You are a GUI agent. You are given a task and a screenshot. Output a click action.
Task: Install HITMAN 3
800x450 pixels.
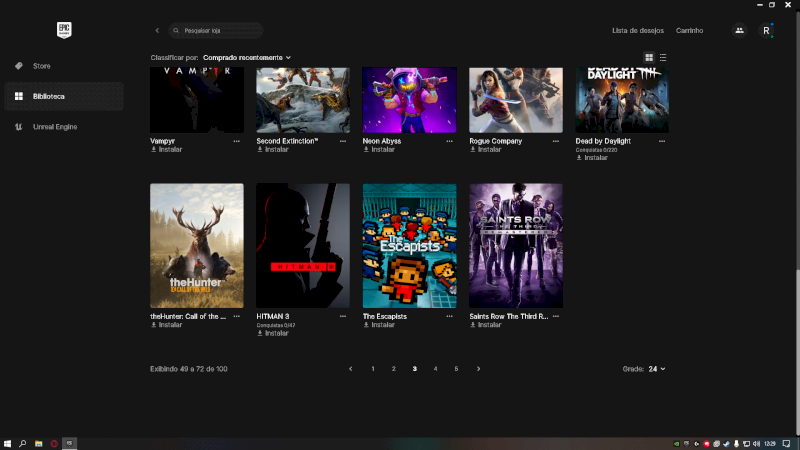pos(272,333)
